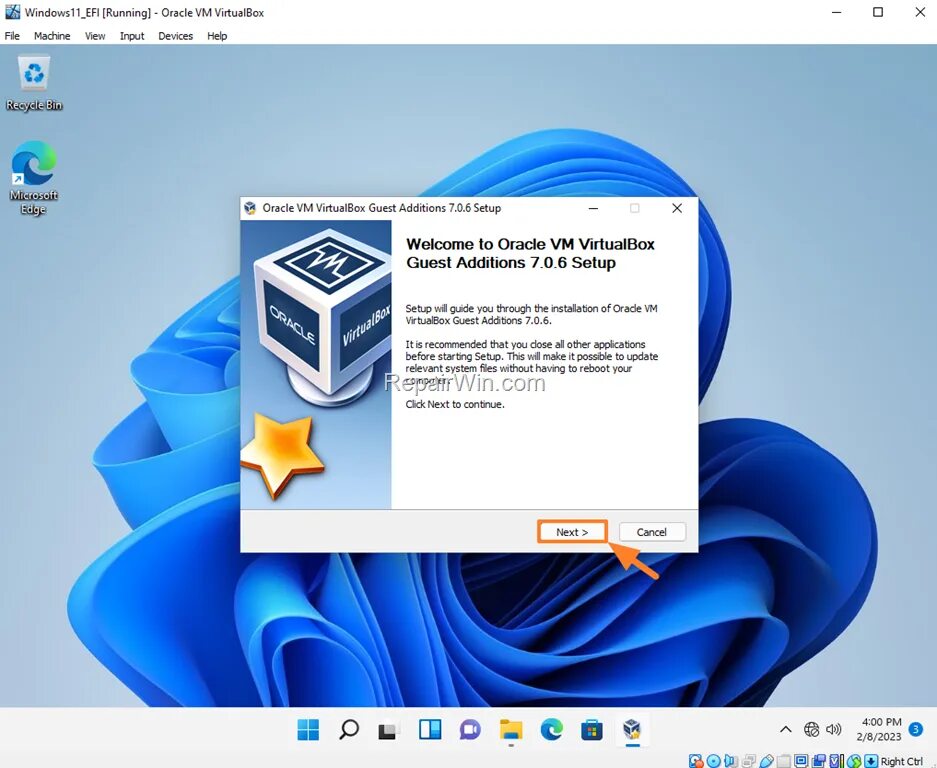
Task: Click the optical drive icon in VirtualBox status bar
Action: click(x=712, y=761)
